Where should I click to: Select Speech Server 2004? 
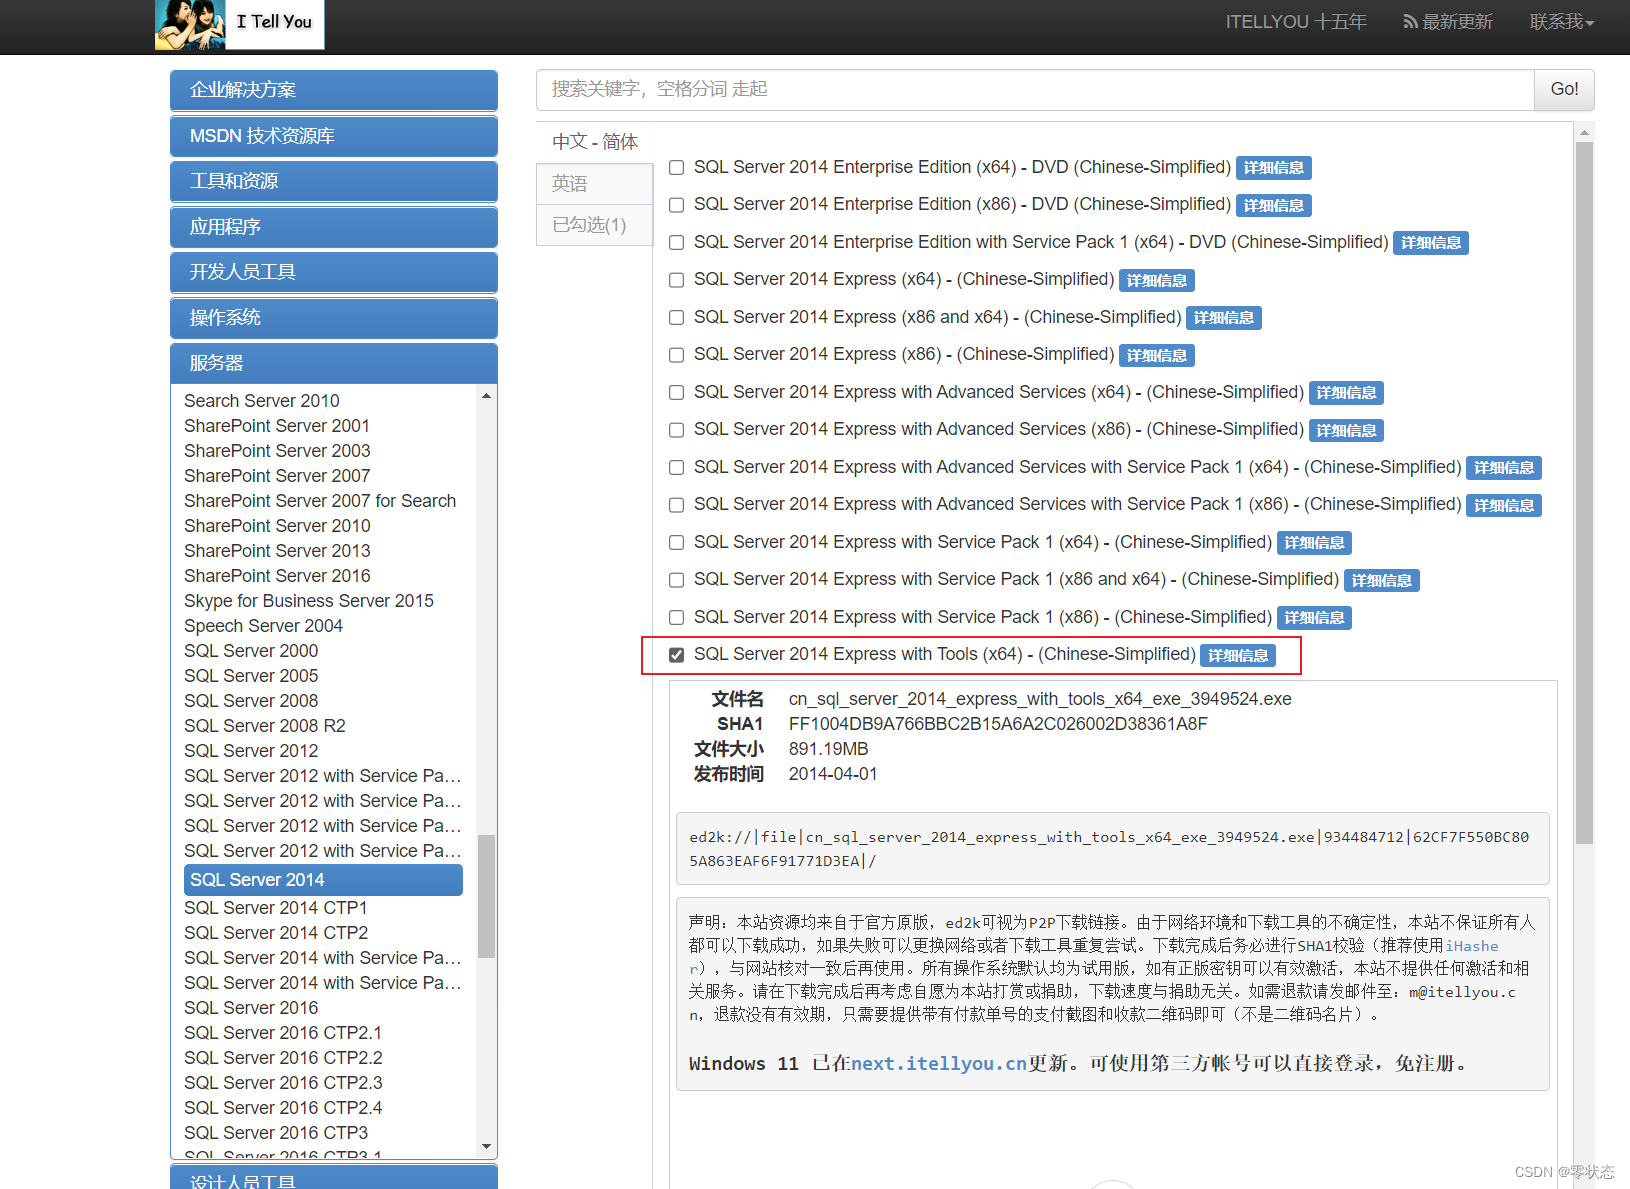coord(263,626)
